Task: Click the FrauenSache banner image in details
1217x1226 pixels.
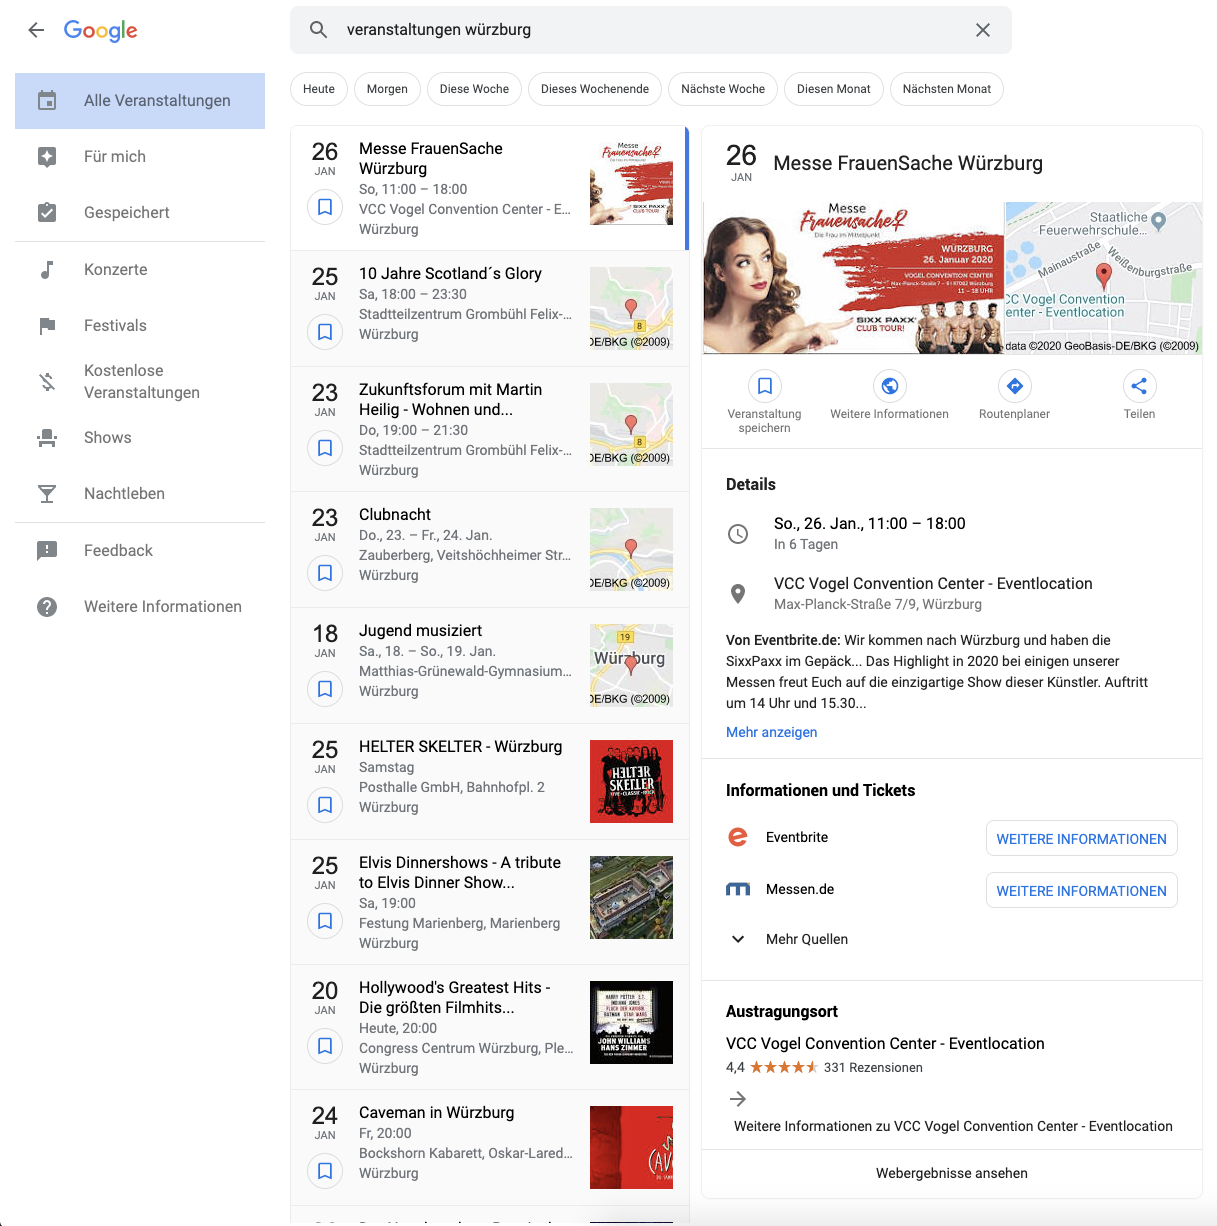Action: [x=853, y=278]
